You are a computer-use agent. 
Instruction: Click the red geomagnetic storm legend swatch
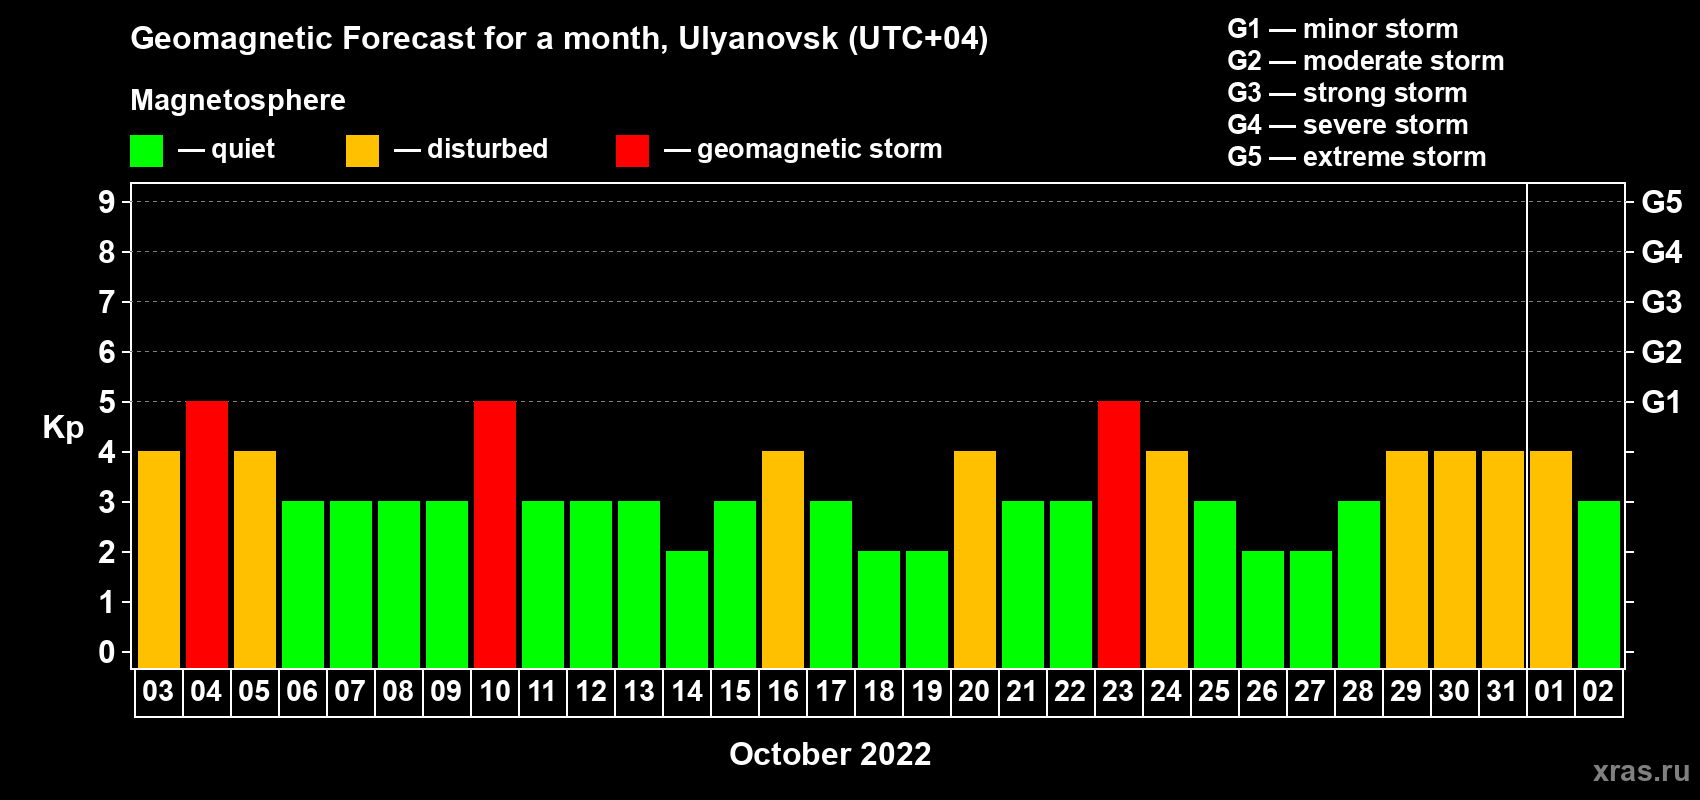point(632,151)
